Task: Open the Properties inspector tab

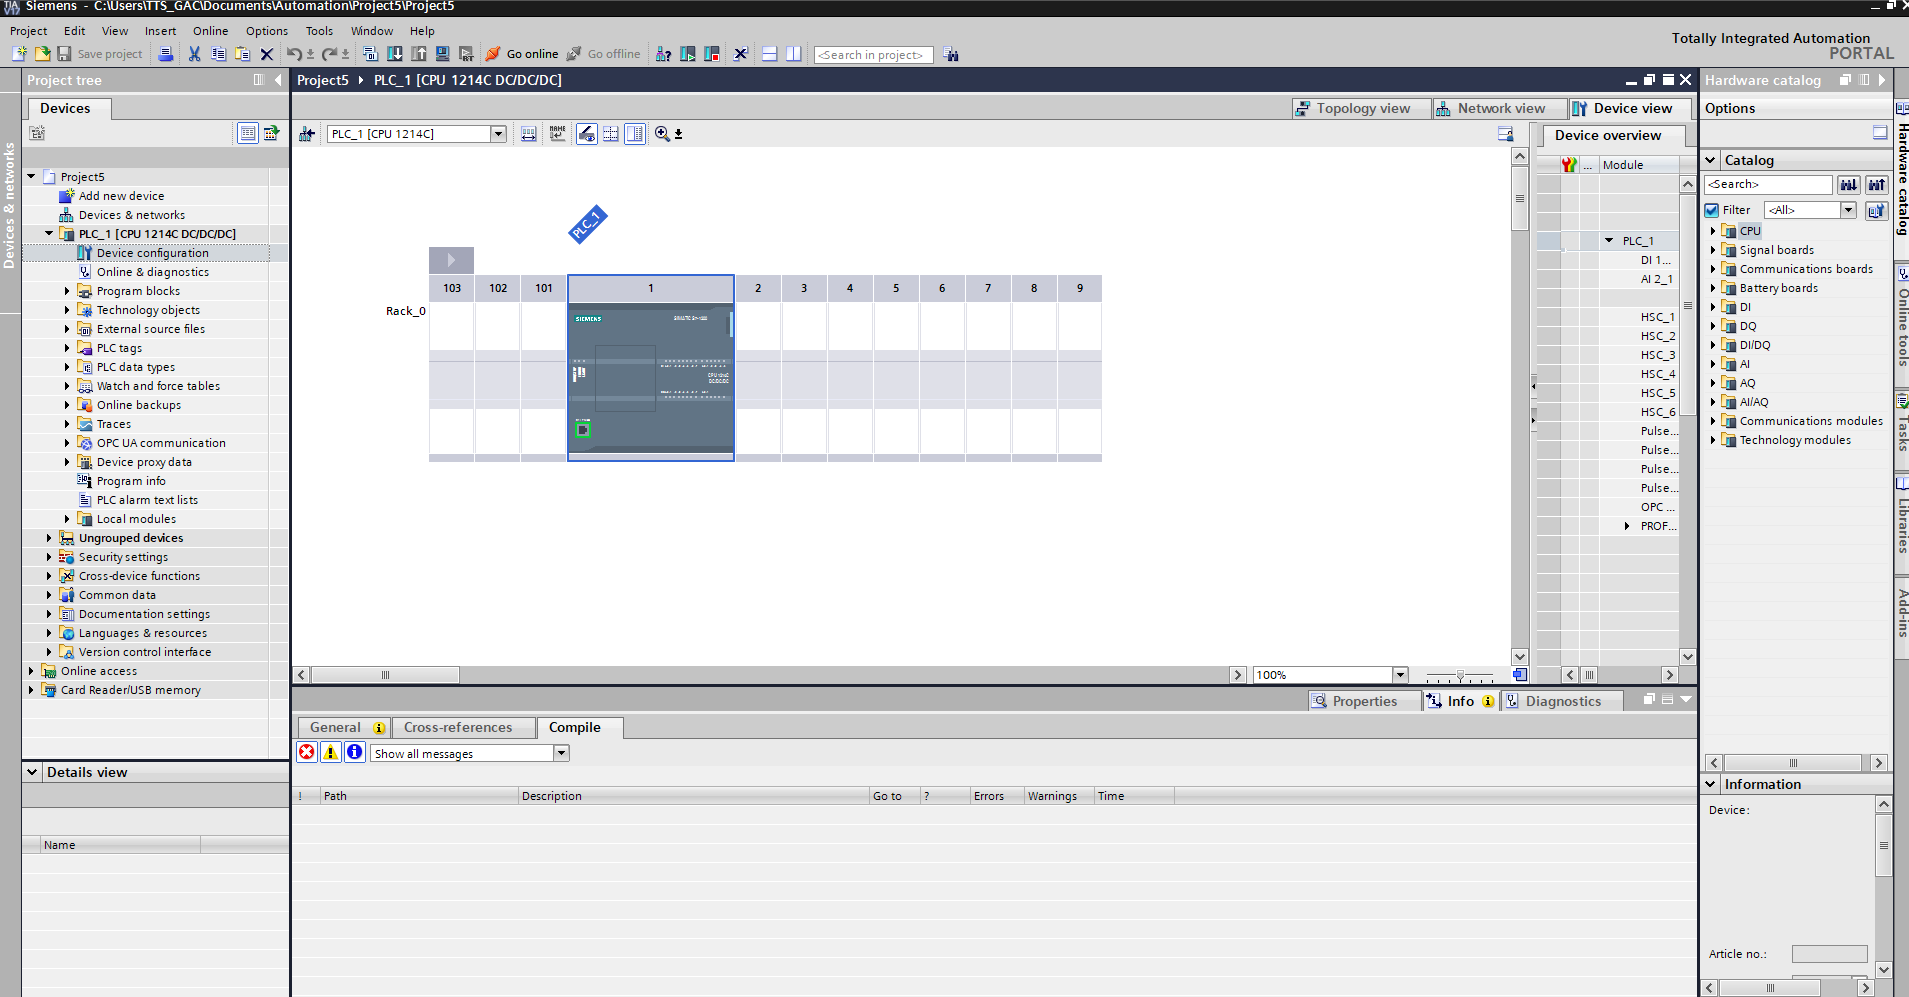Action: [1364, 701]
